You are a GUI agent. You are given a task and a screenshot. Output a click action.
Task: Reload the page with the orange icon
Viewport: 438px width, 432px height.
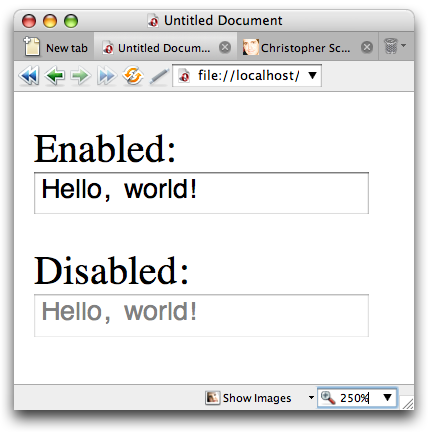pyautogui.click(x=133, y=76)
